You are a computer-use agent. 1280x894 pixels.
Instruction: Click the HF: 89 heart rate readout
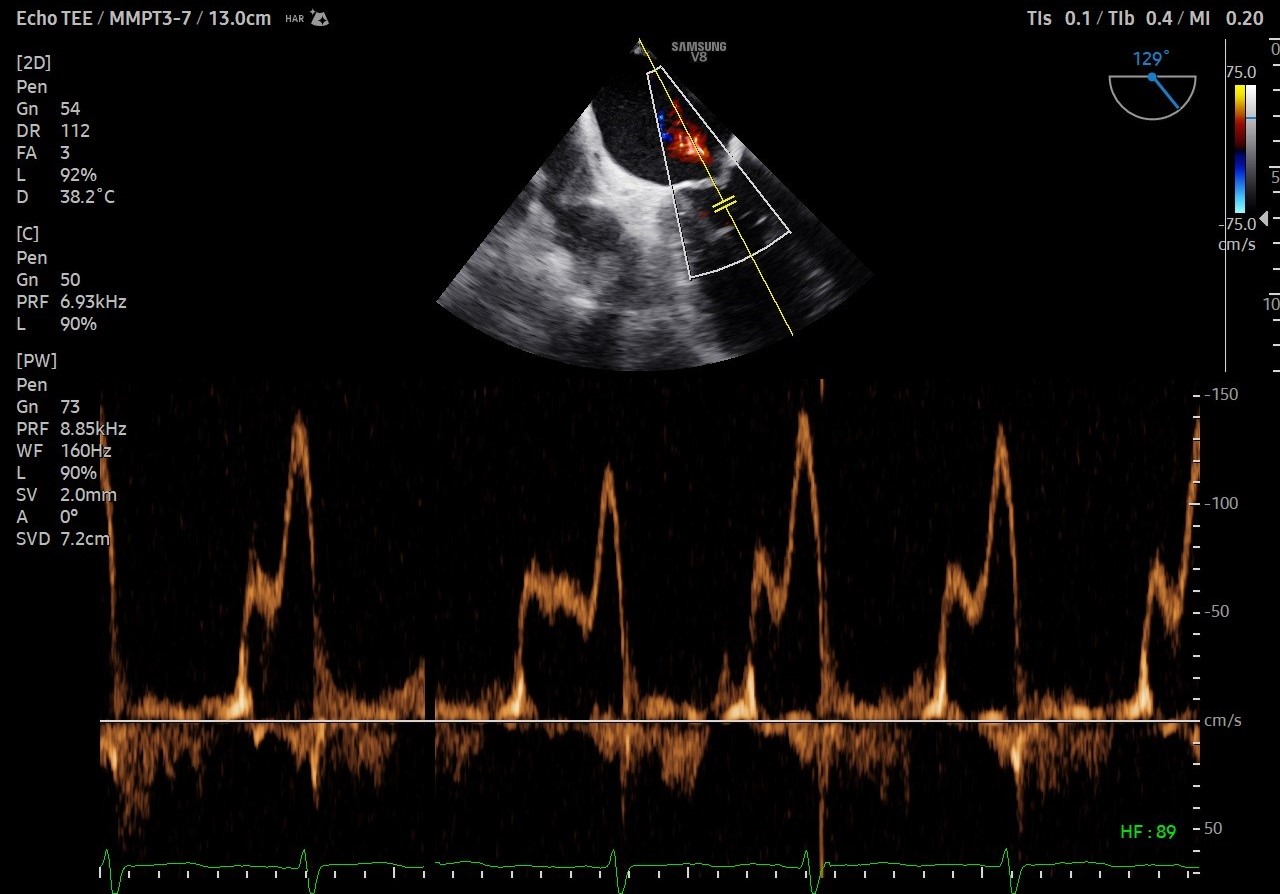1148,832
